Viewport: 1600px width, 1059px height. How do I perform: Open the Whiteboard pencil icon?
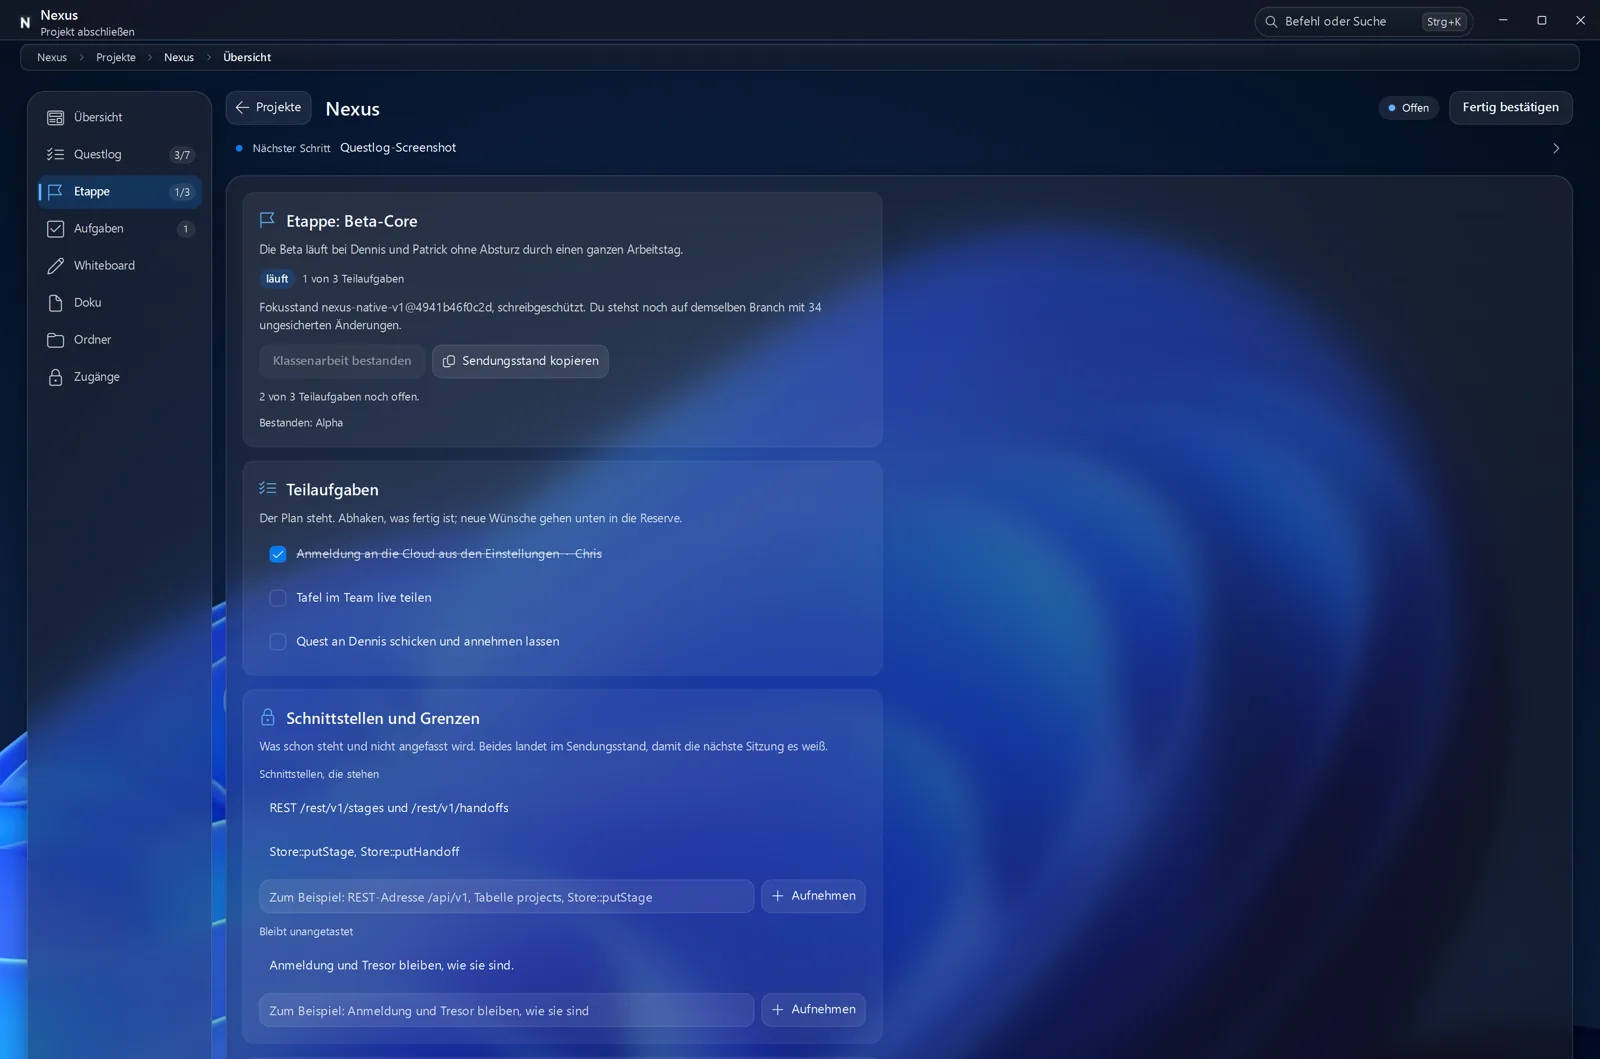coord(56,266)
